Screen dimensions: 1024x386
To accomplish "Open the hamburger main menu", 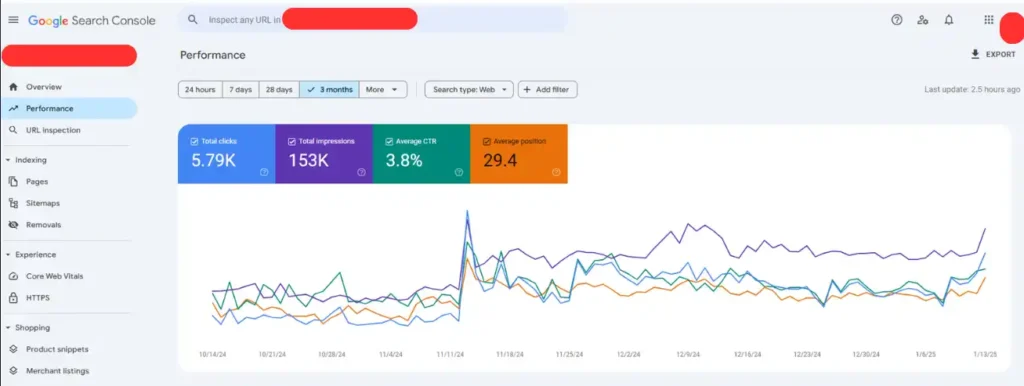I will coord(13,20).
